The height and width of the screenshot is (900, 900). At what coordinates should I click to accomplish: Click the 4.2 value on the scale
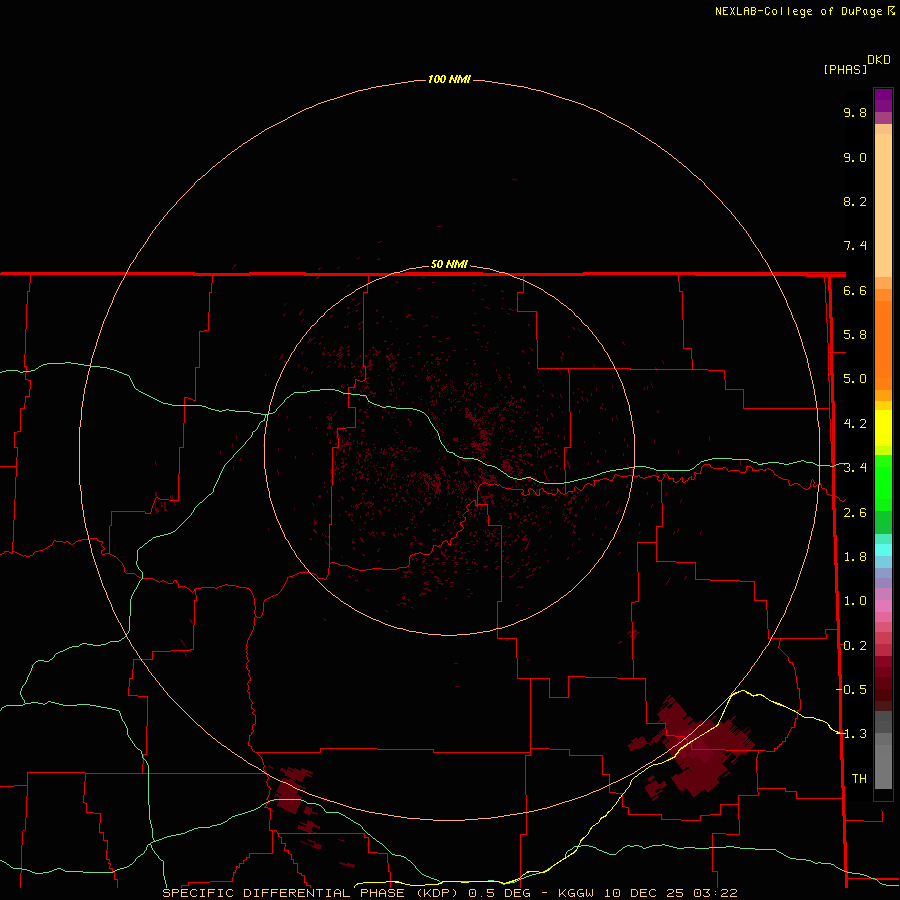point(855,424)
